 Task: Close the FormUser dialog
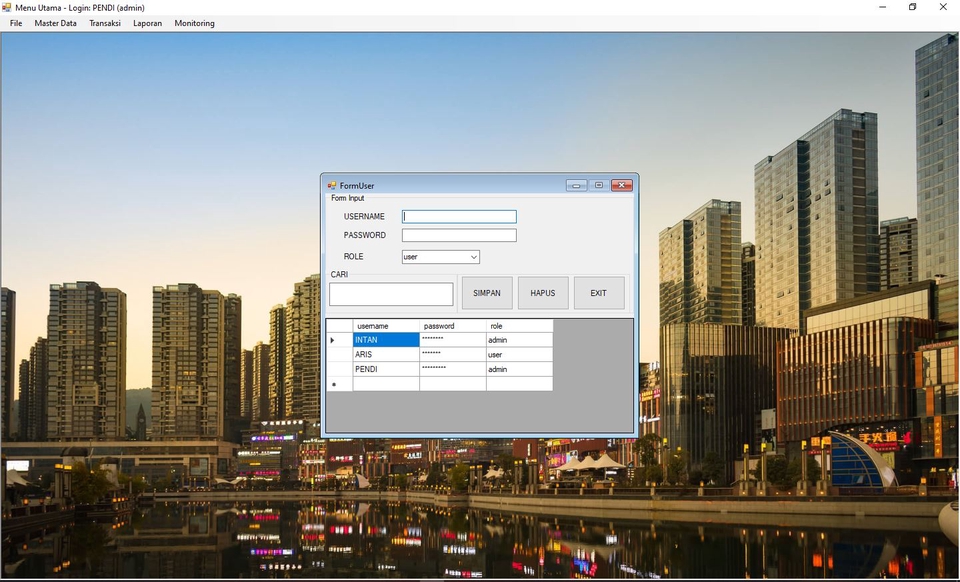[x=621, y=185]
